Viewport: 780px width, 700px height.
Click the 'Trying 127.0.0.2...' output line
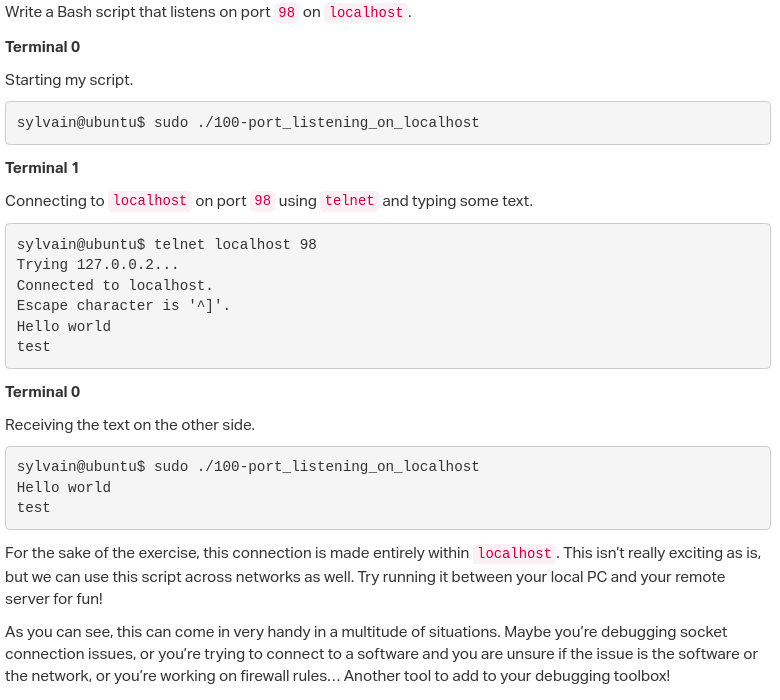pyautogui.click(x=98, y=265)
